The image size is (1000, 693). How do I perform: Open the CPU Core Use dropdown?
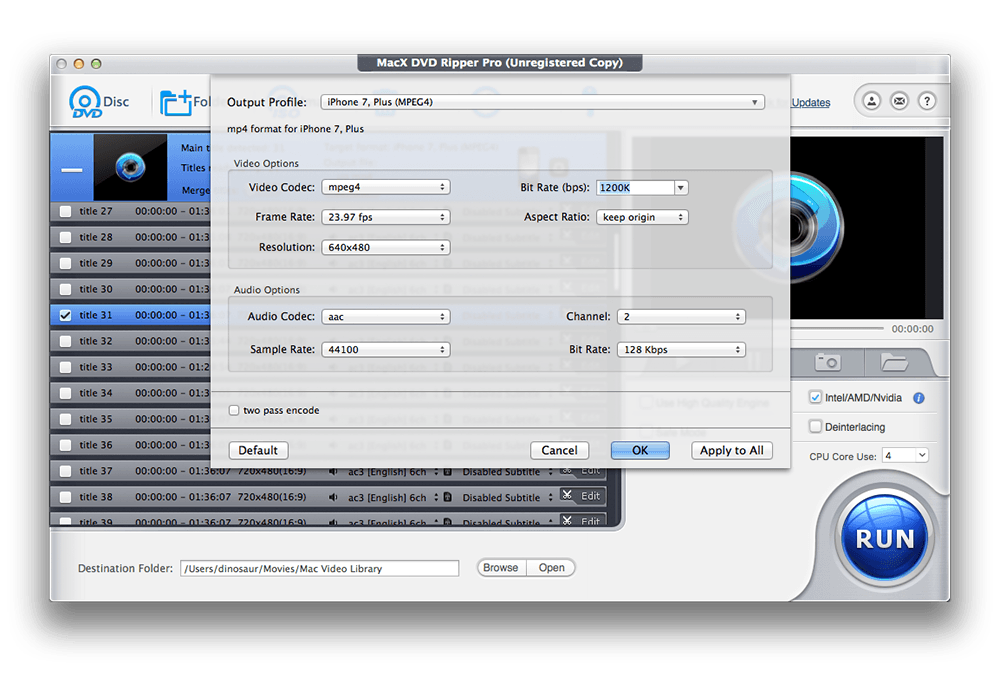tap(904, 456)
